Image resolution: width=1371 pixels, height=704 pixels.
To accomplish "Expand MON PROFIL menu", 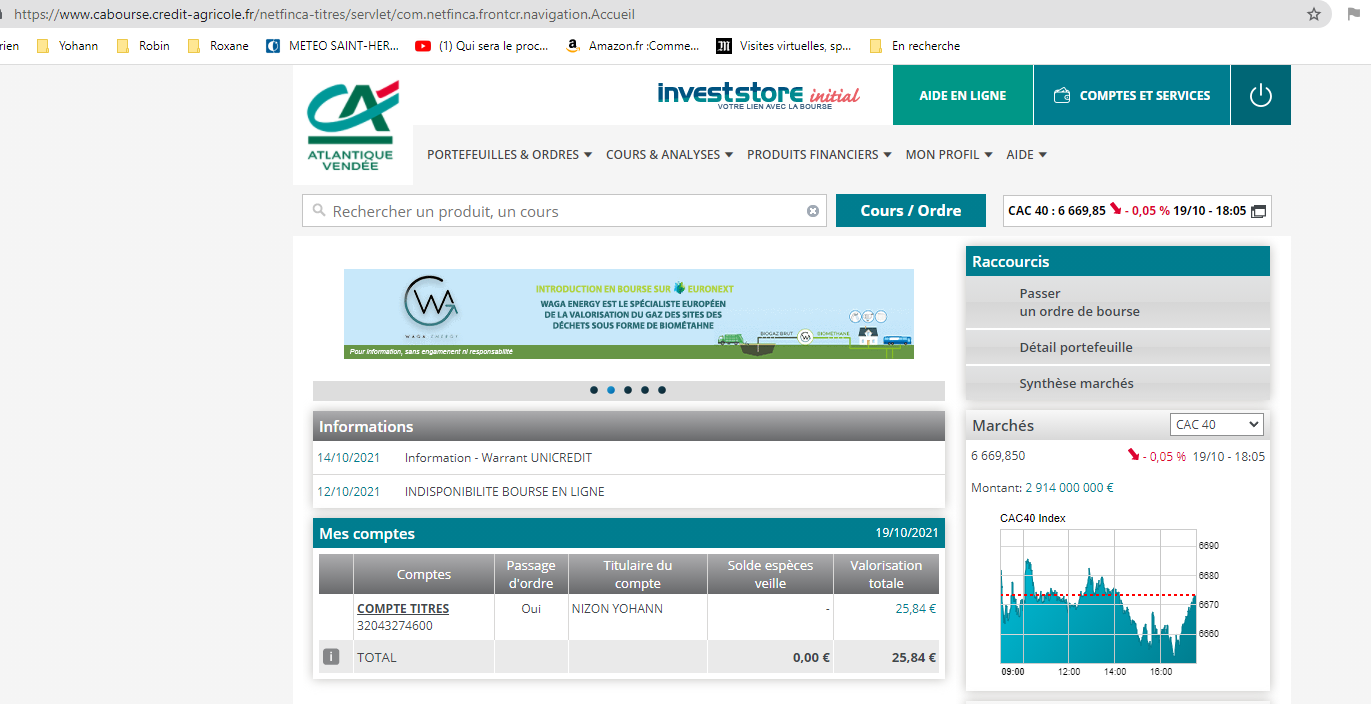I will click(x=948, y=154).
